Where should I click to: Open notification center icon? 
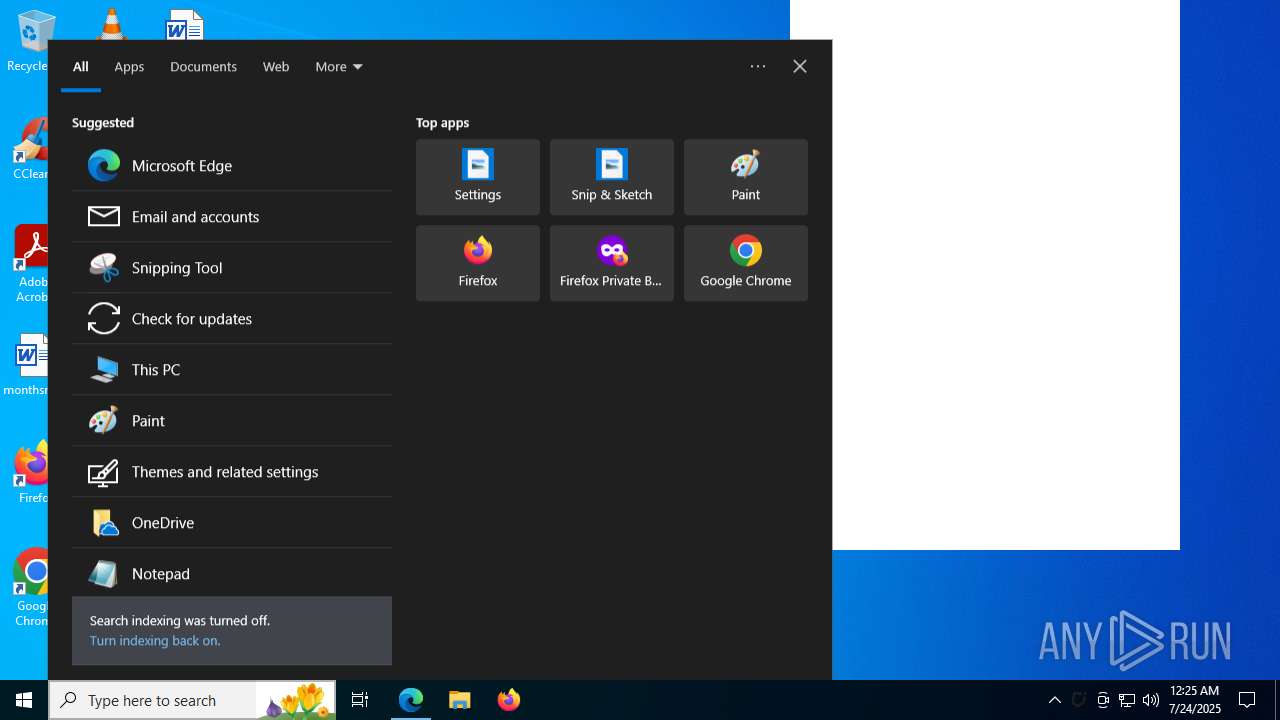click(x=1247, y=700)
